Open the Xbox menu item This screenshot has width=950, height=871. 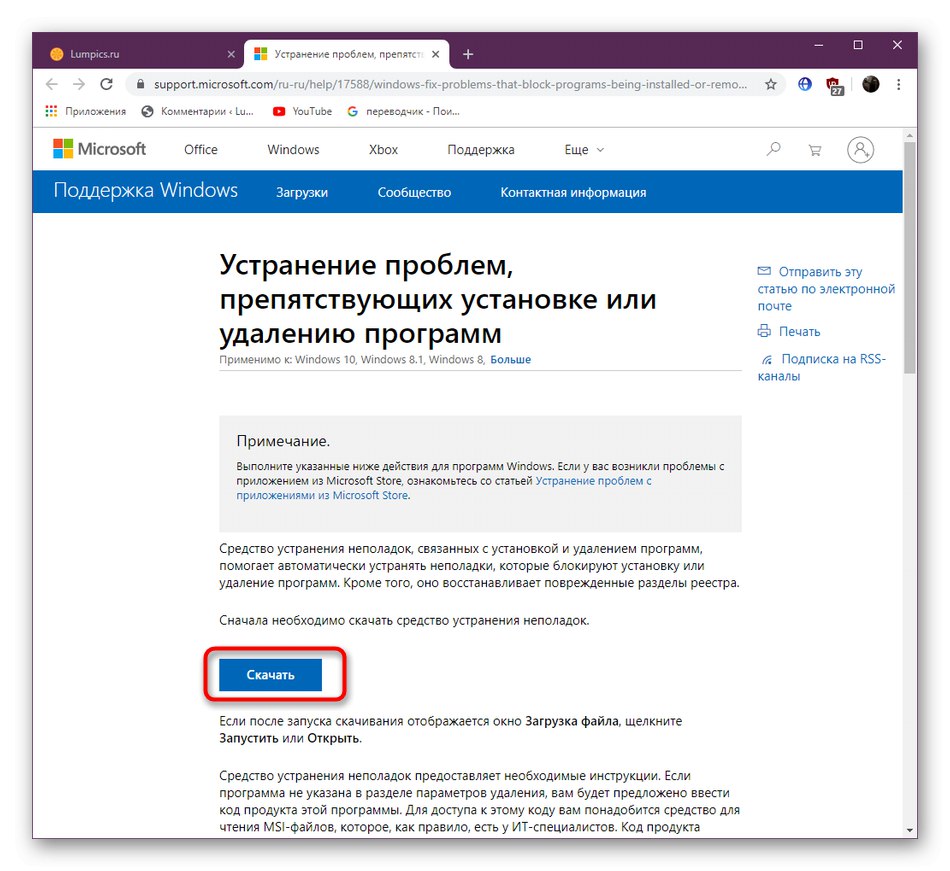coord(384,150)
